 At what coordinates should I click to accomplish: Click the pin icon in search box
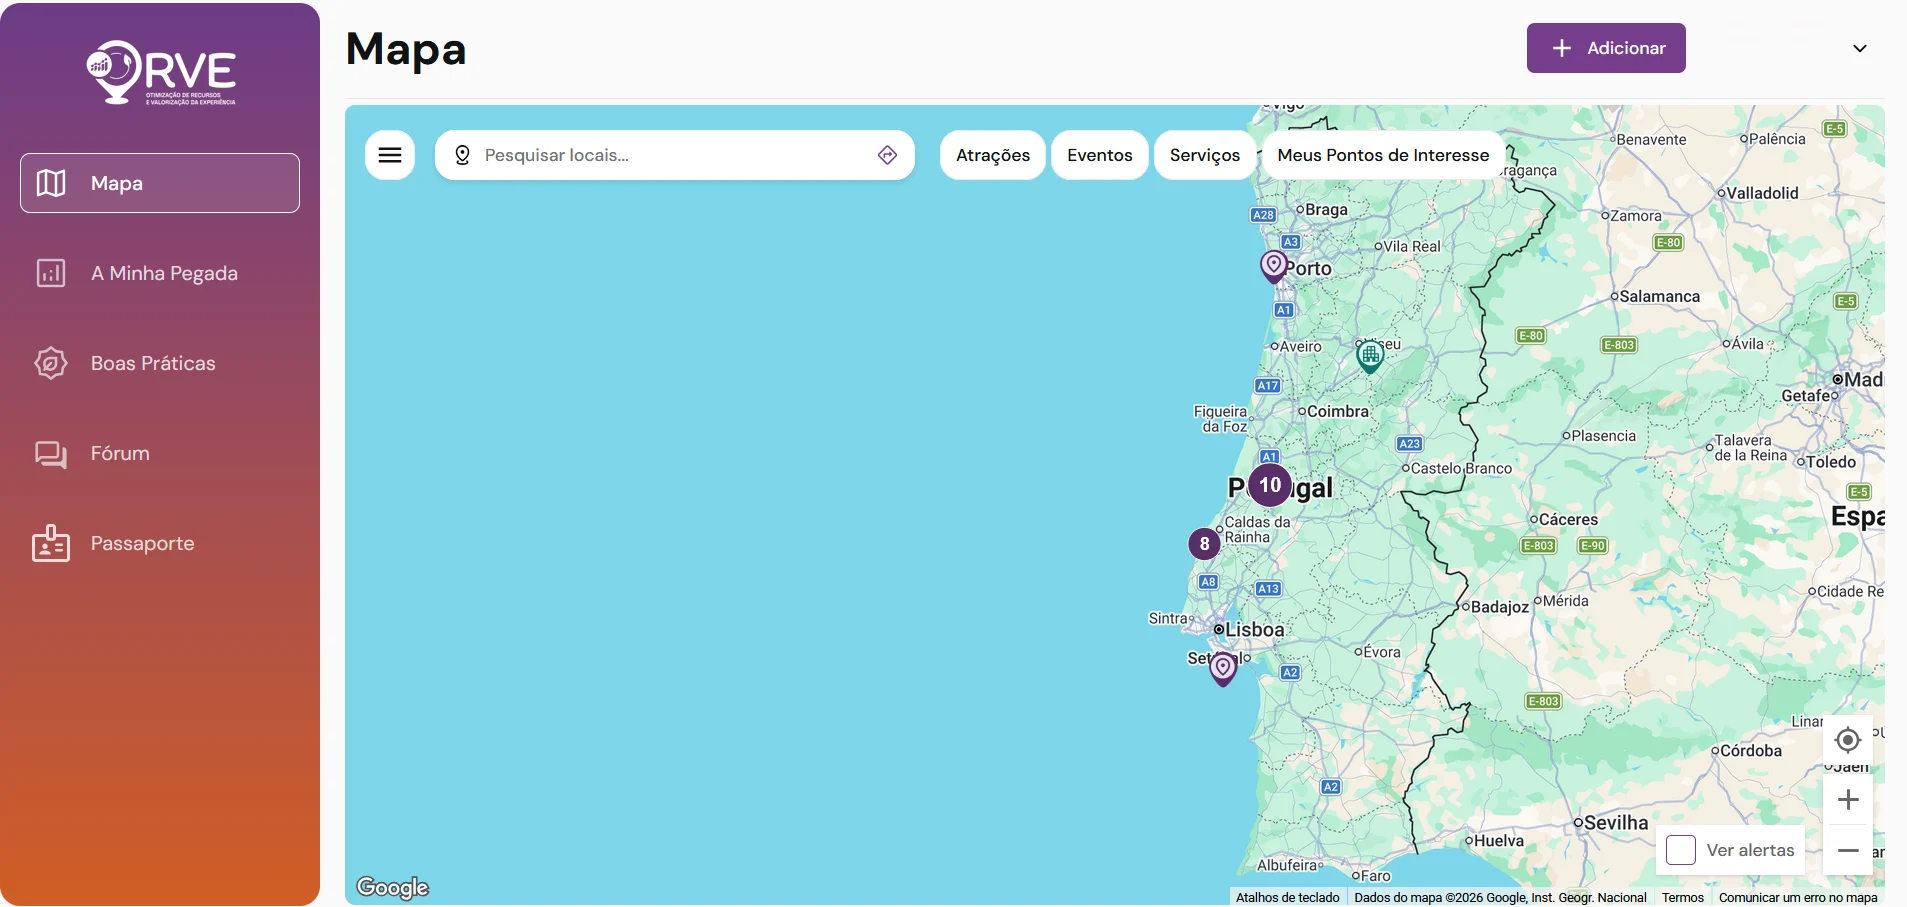pyautogui.click(x=462, y=155)
